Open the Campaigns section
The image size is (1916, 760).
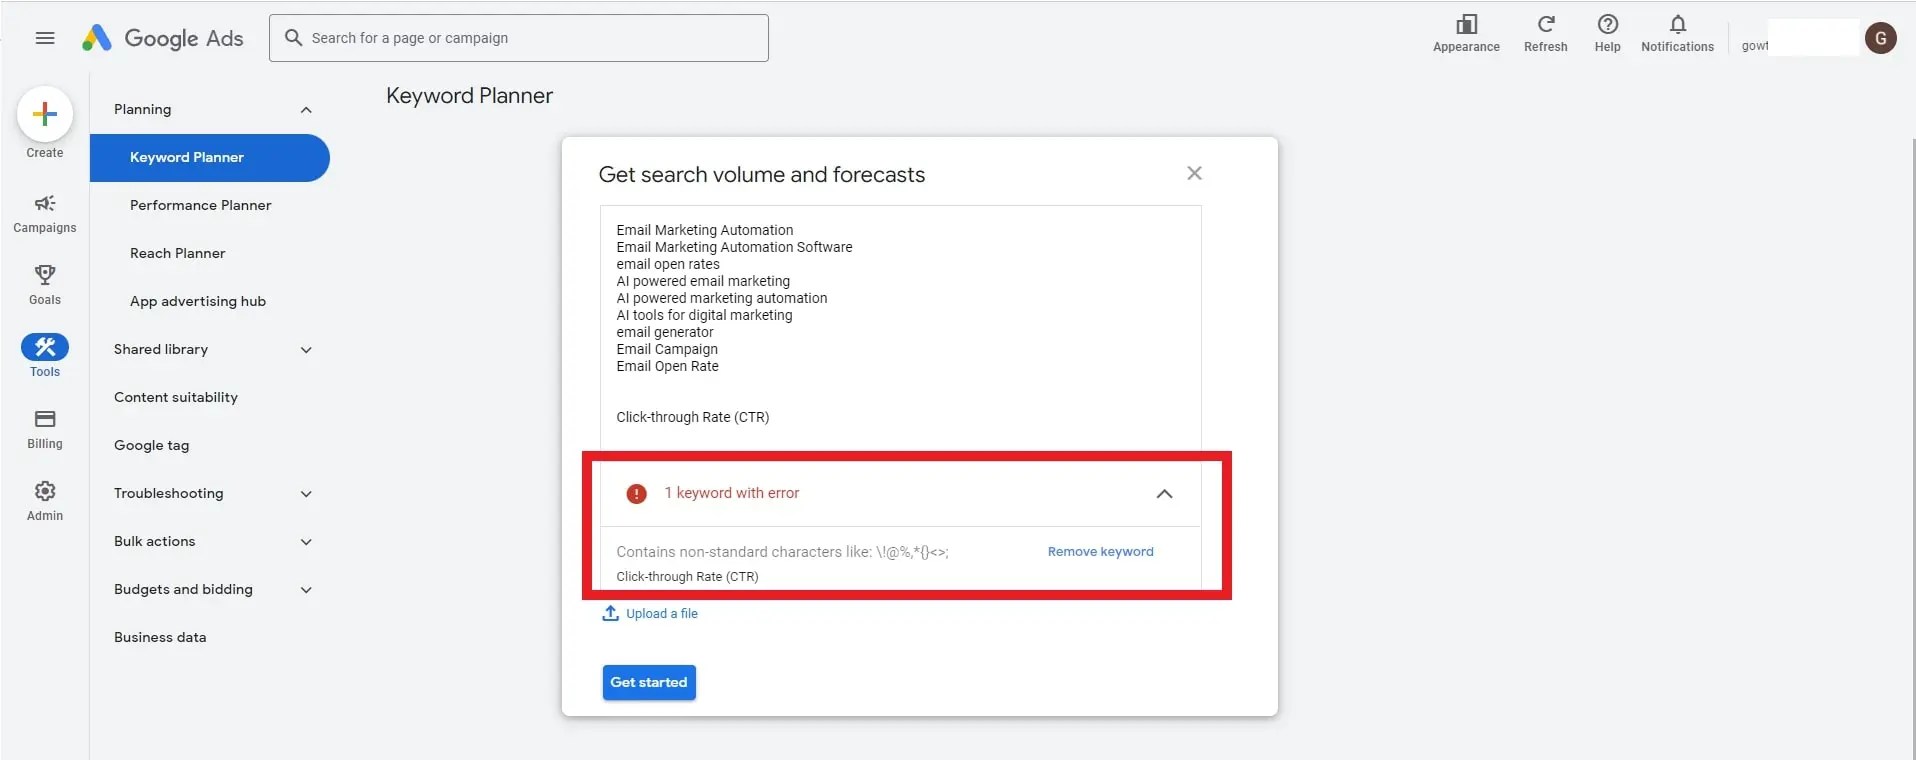(45, 214)
